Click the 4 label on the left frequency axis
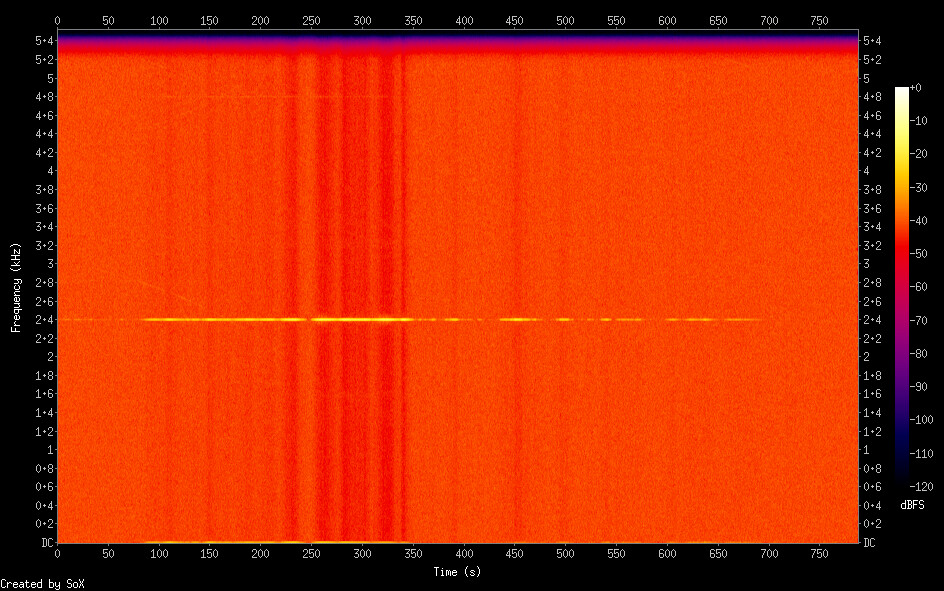944x591 pixels. pos(48,171)
